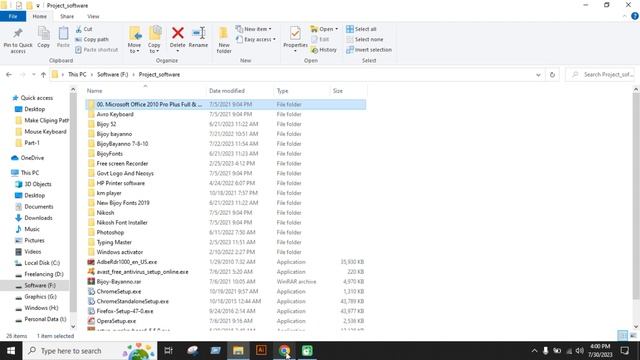
Task: Select the Typing Master folder
Action: (226, 242)
